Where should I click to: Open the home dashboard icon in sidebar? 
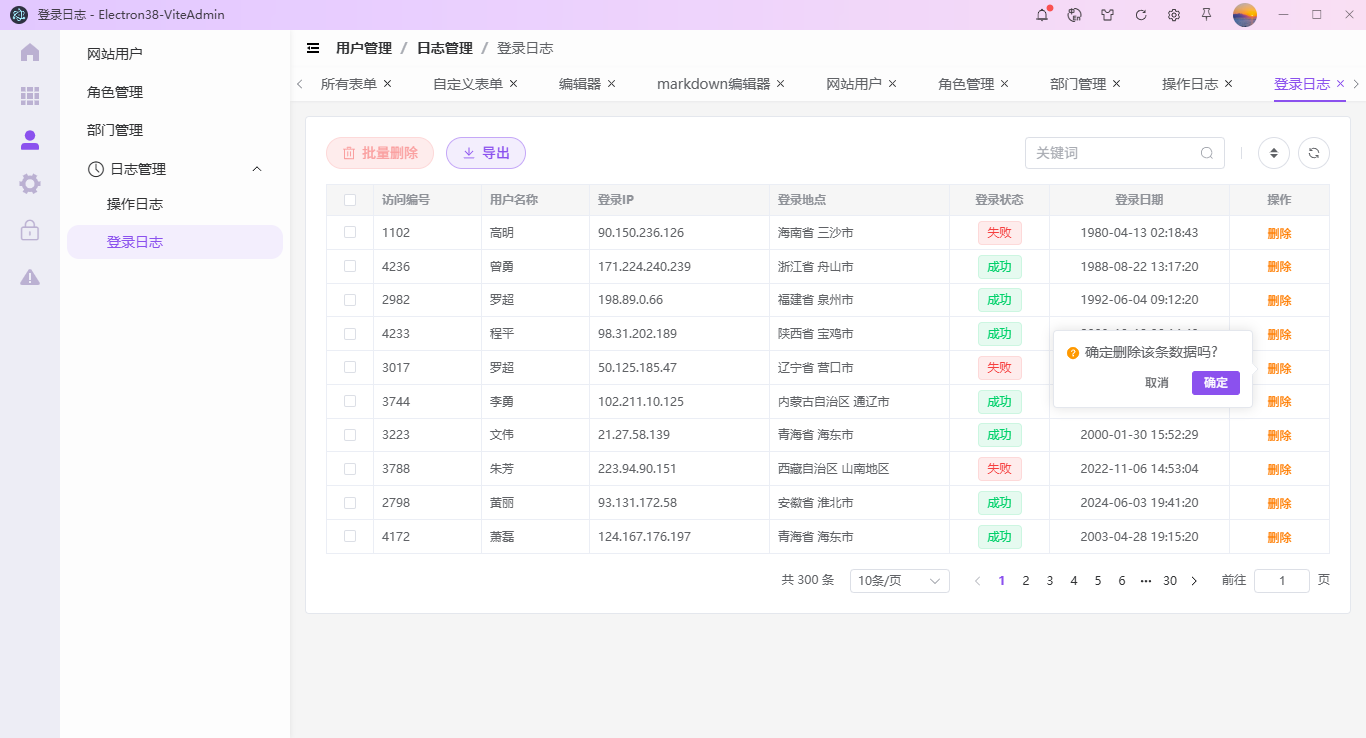click(x=29, y=51)
